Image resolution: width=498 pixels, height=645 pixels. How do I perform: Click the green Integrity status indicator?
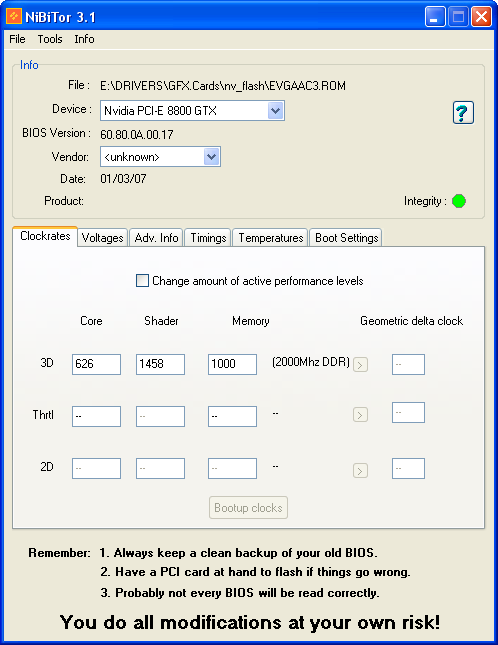coord(459,201)
